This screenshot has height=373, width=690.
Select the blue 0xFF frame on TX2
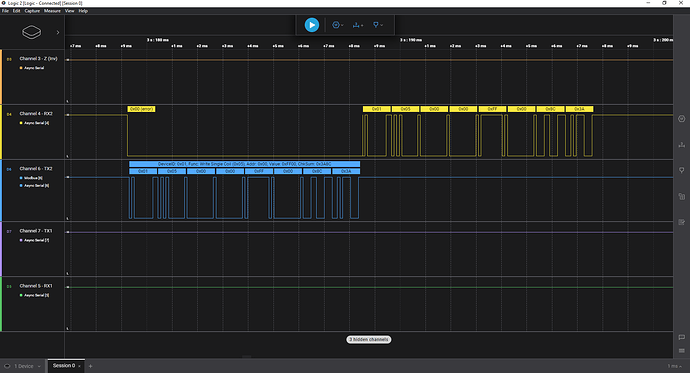(259, 171)
